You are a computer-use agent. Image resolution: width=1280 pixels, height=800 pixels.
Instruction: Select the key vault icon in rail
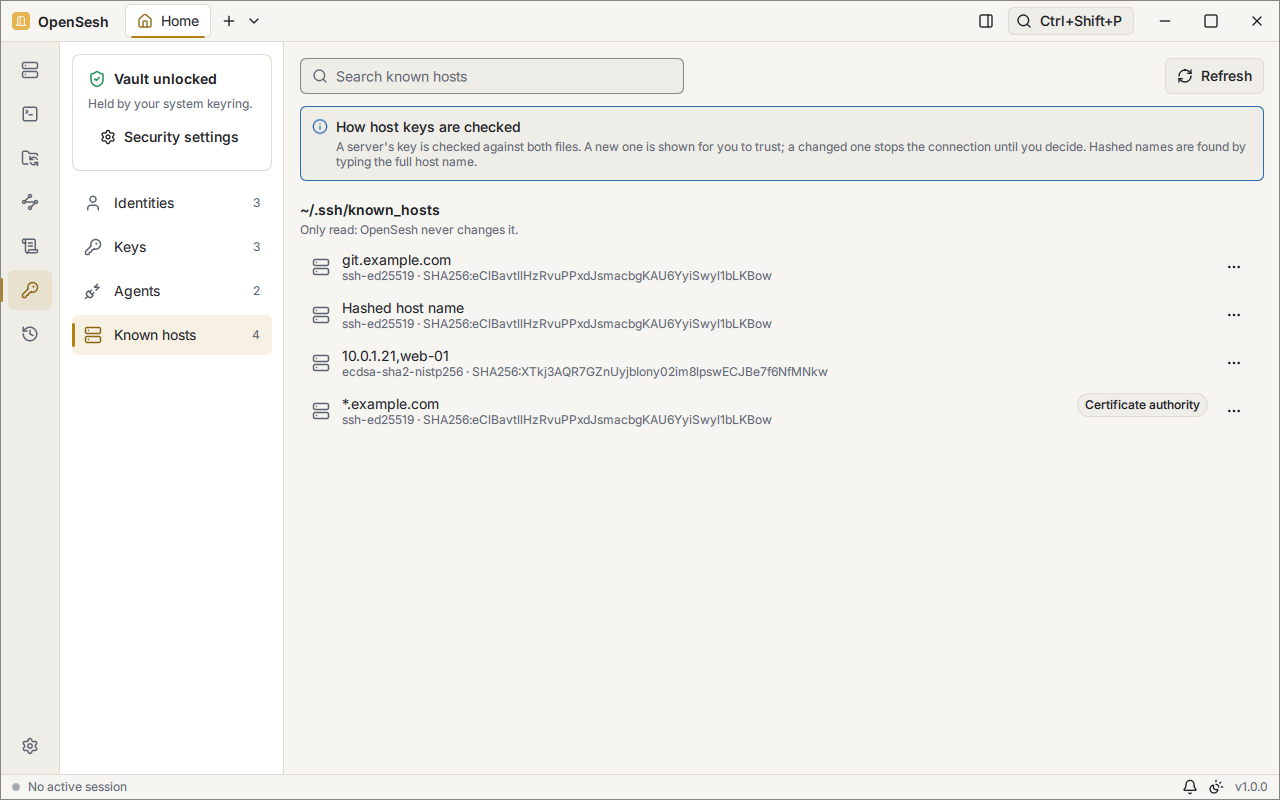30,290
